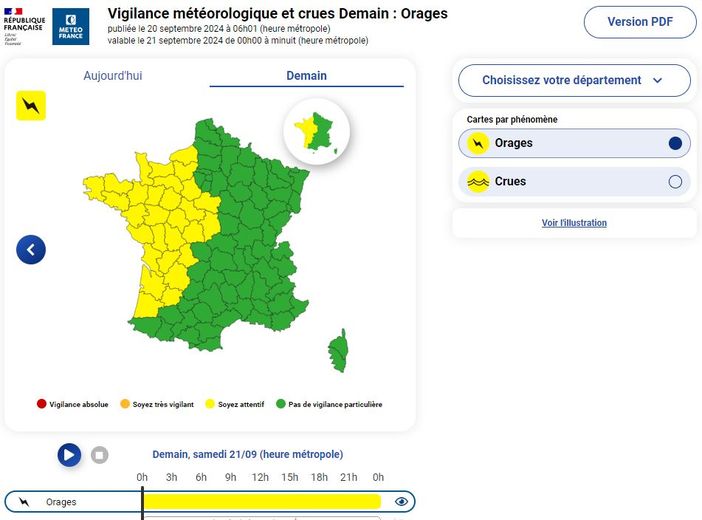Click the 12h timeline marker
The image size is (702, 520).
260,477
